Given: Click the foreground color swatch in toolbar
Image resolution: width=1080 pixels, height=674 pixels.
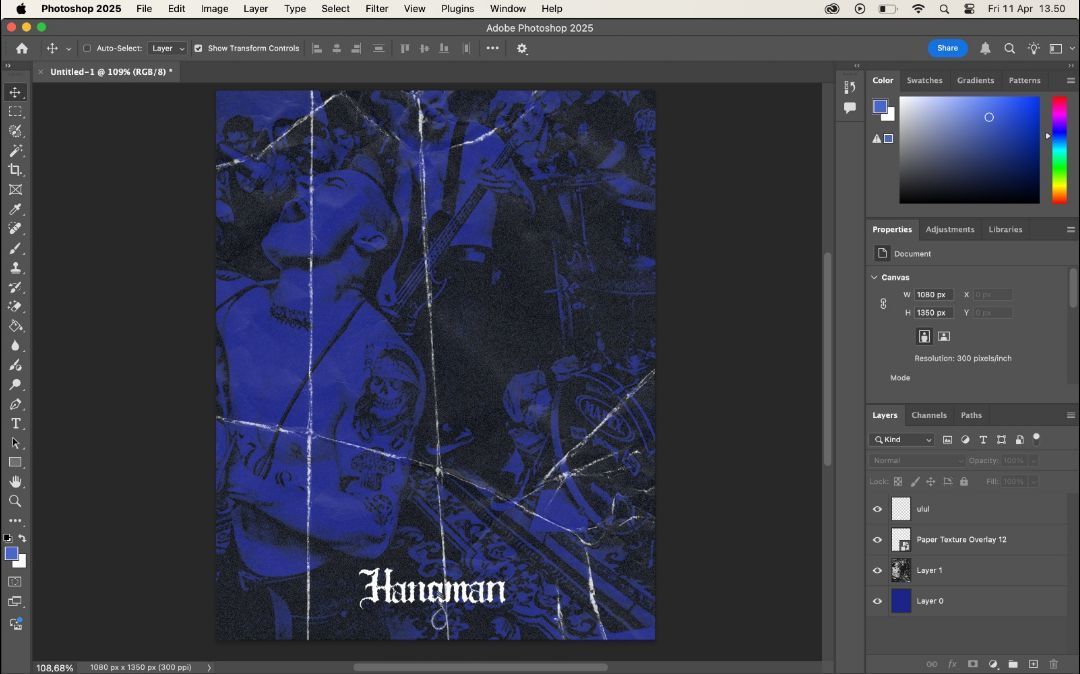Looking at the screenshot, I should [x=11, y=553].
